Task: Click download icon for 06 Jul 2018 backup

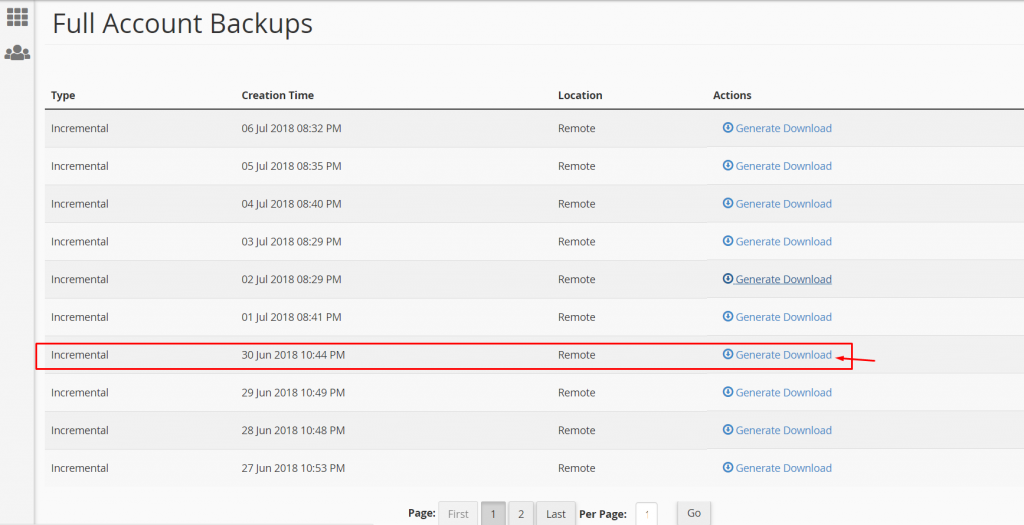Action: (728, 128)
